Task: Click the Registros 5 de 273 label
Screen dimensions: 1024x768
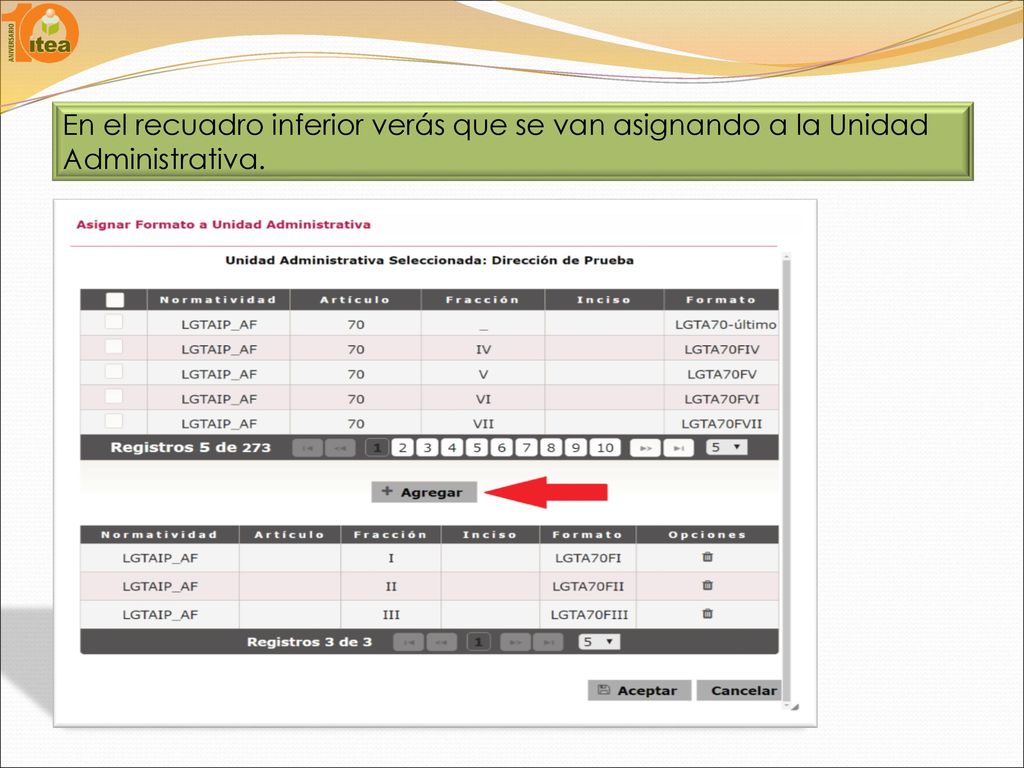Action: tap(190, 448)
